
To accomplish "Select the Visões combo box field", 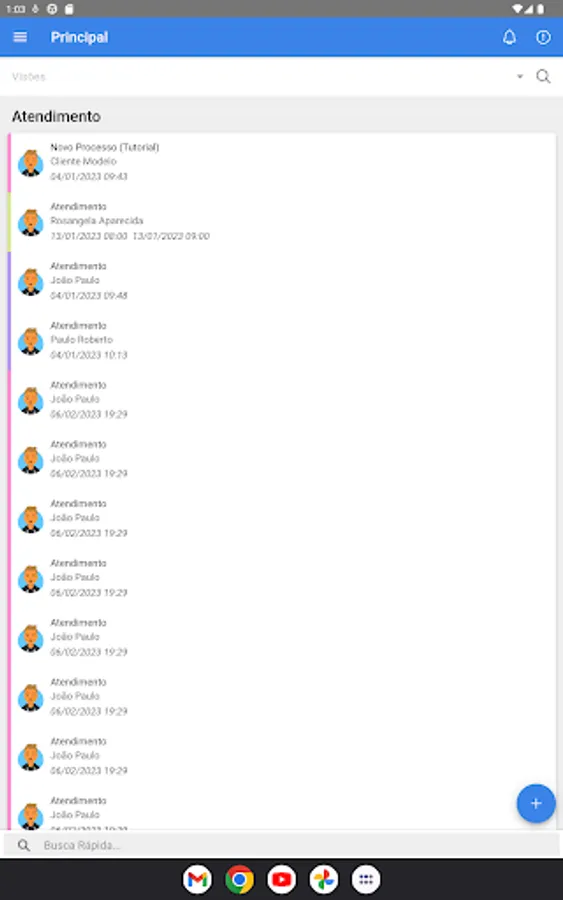I will (x=267, y=76).
